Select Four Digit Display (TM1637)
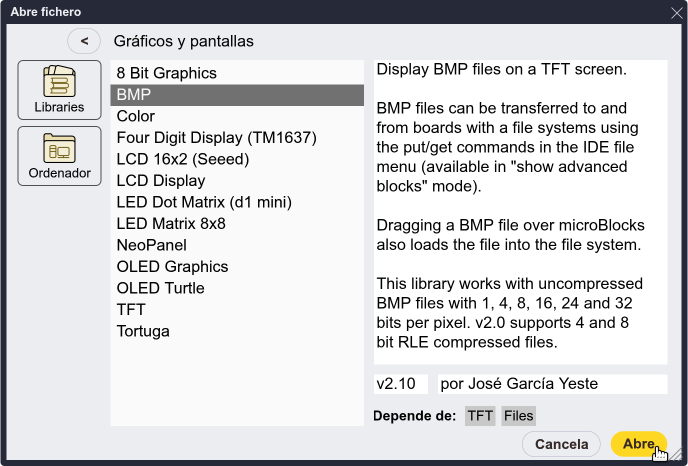The height and width of the screenshot is (466, 688). pyautogui.click(x=237, y=138)
